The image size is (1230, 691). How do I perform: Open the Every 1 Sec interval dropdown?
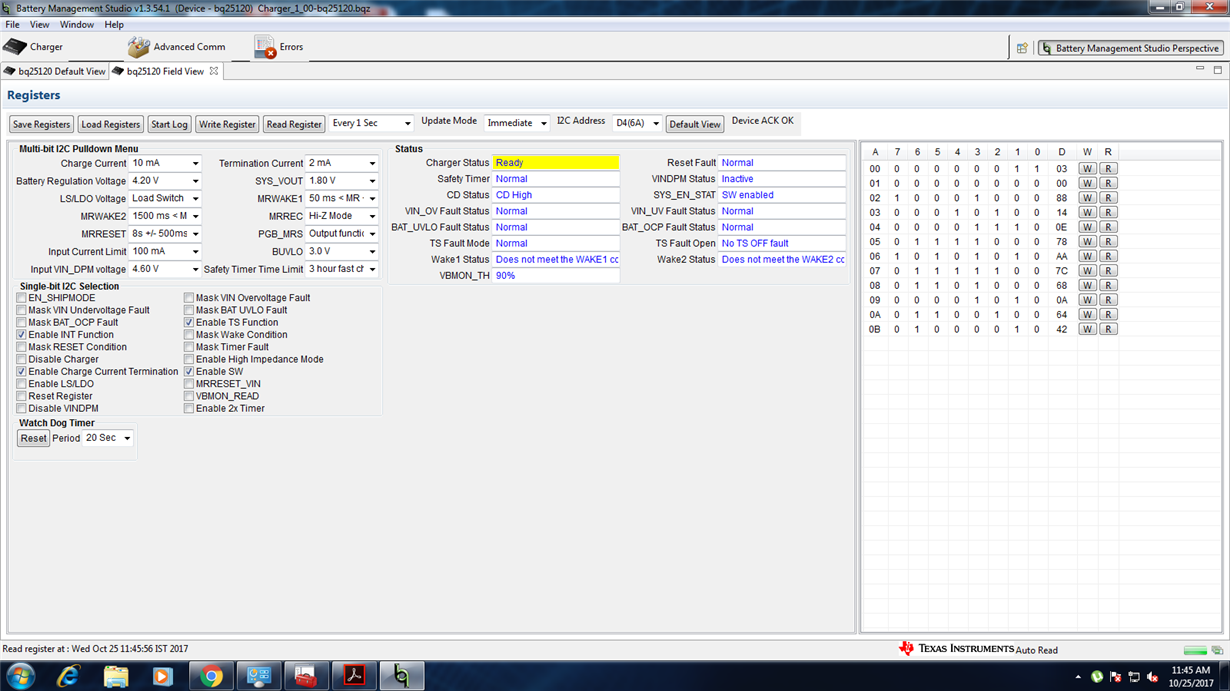tap(371, 123)
